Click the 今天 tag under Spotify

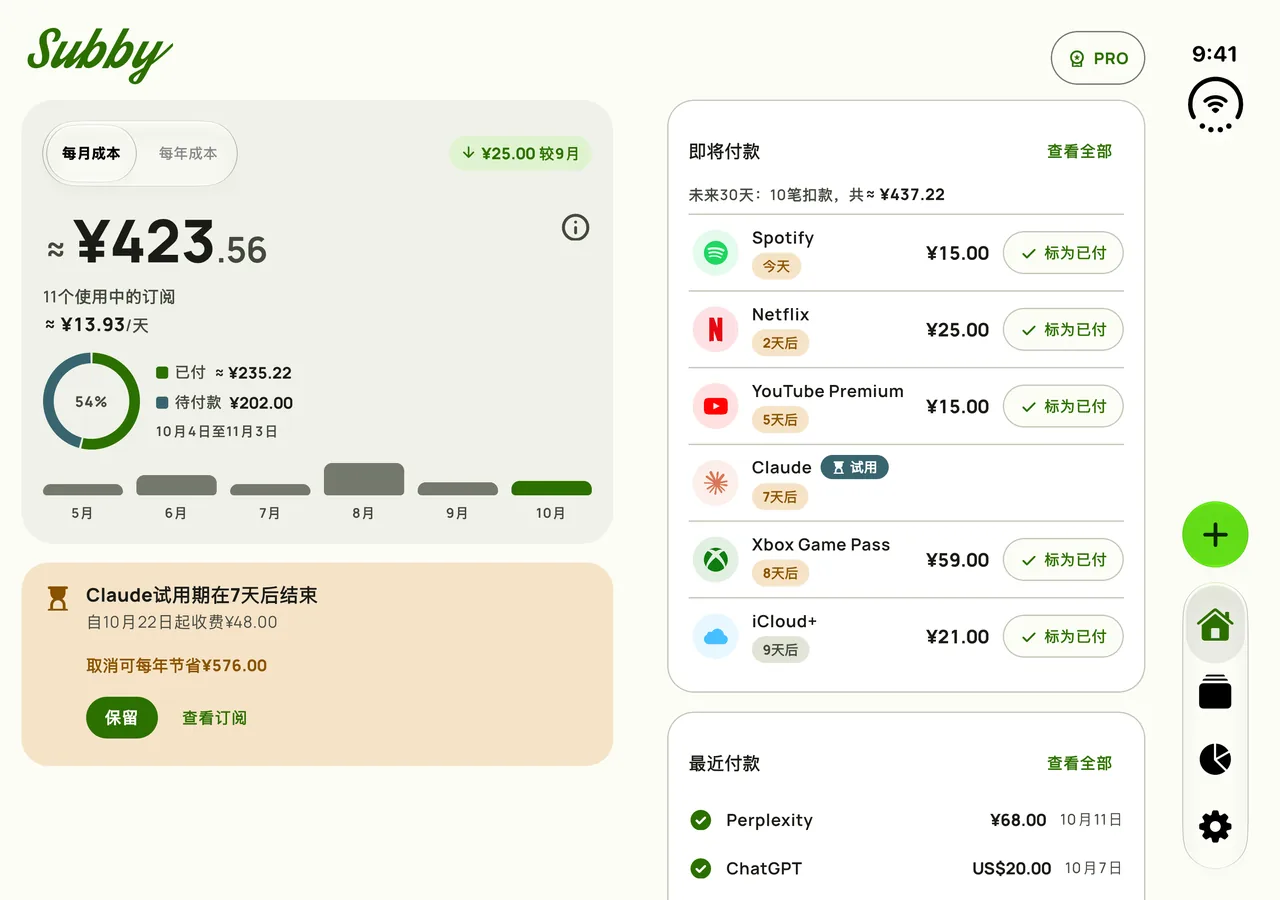tap(776, 266)
